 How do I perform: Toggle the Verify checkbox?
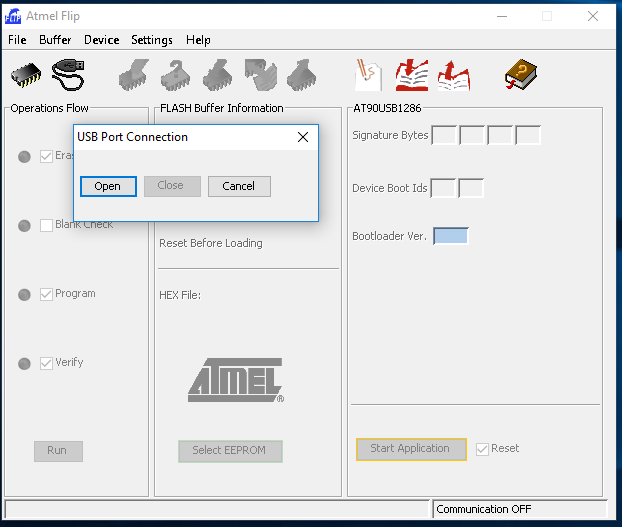(x=46, y=363)
